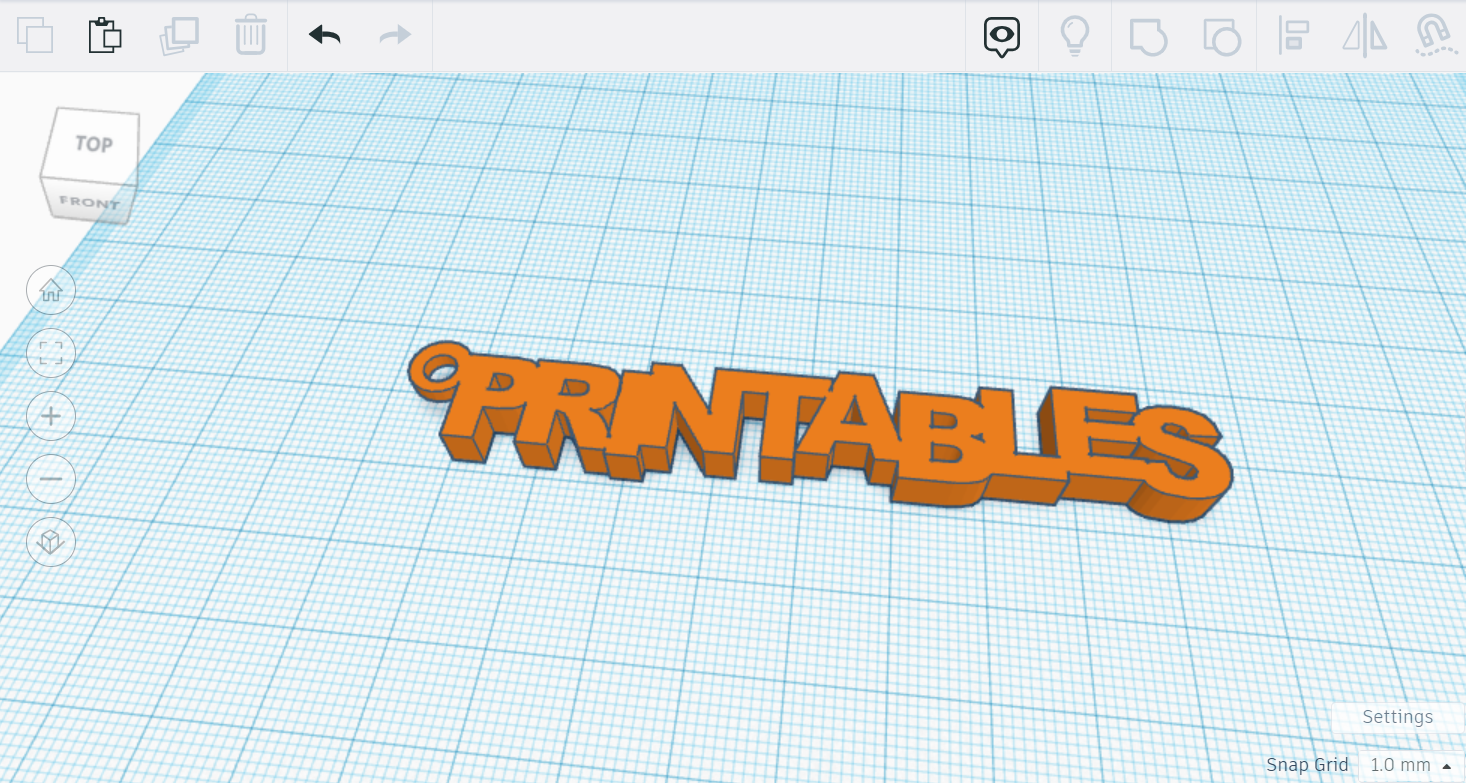The height and width of the screenshot is (783, 1466).
Task: Open the Align tool
Action: 1293,35
